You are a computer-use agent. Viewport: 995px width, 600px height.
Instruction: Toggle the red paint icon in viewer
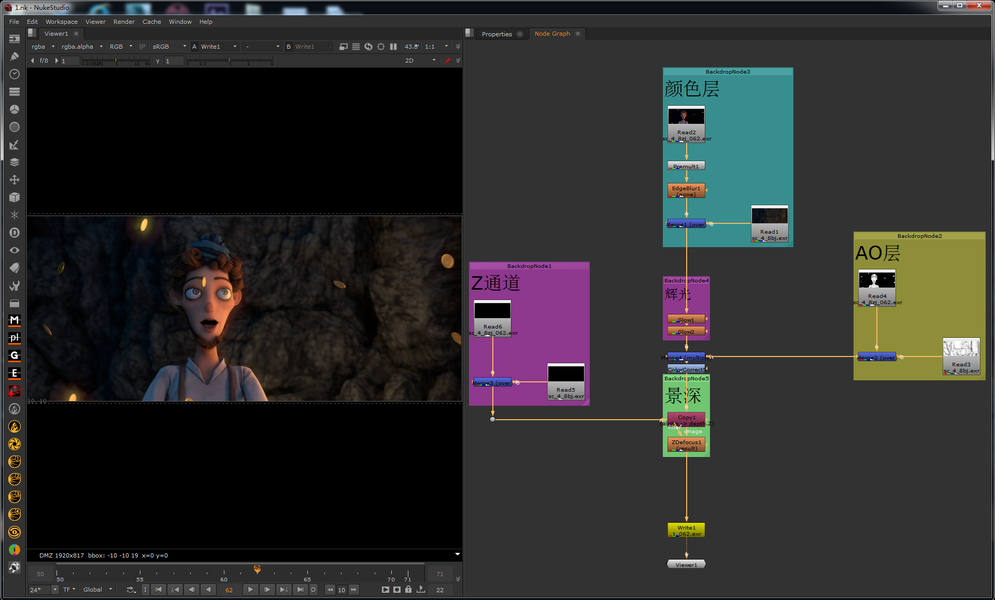click(x=448, y=60)
